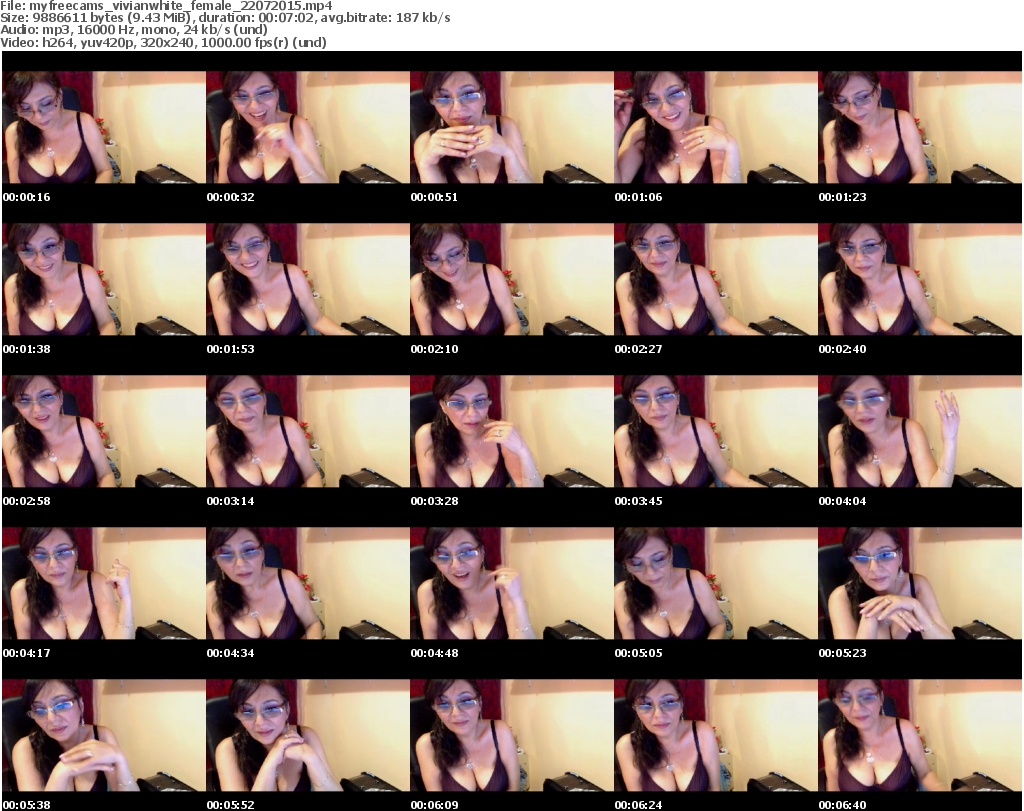Click the timestamp text '00:03:28'
Screen dimensions: 1024x811
tap(434, 501)
